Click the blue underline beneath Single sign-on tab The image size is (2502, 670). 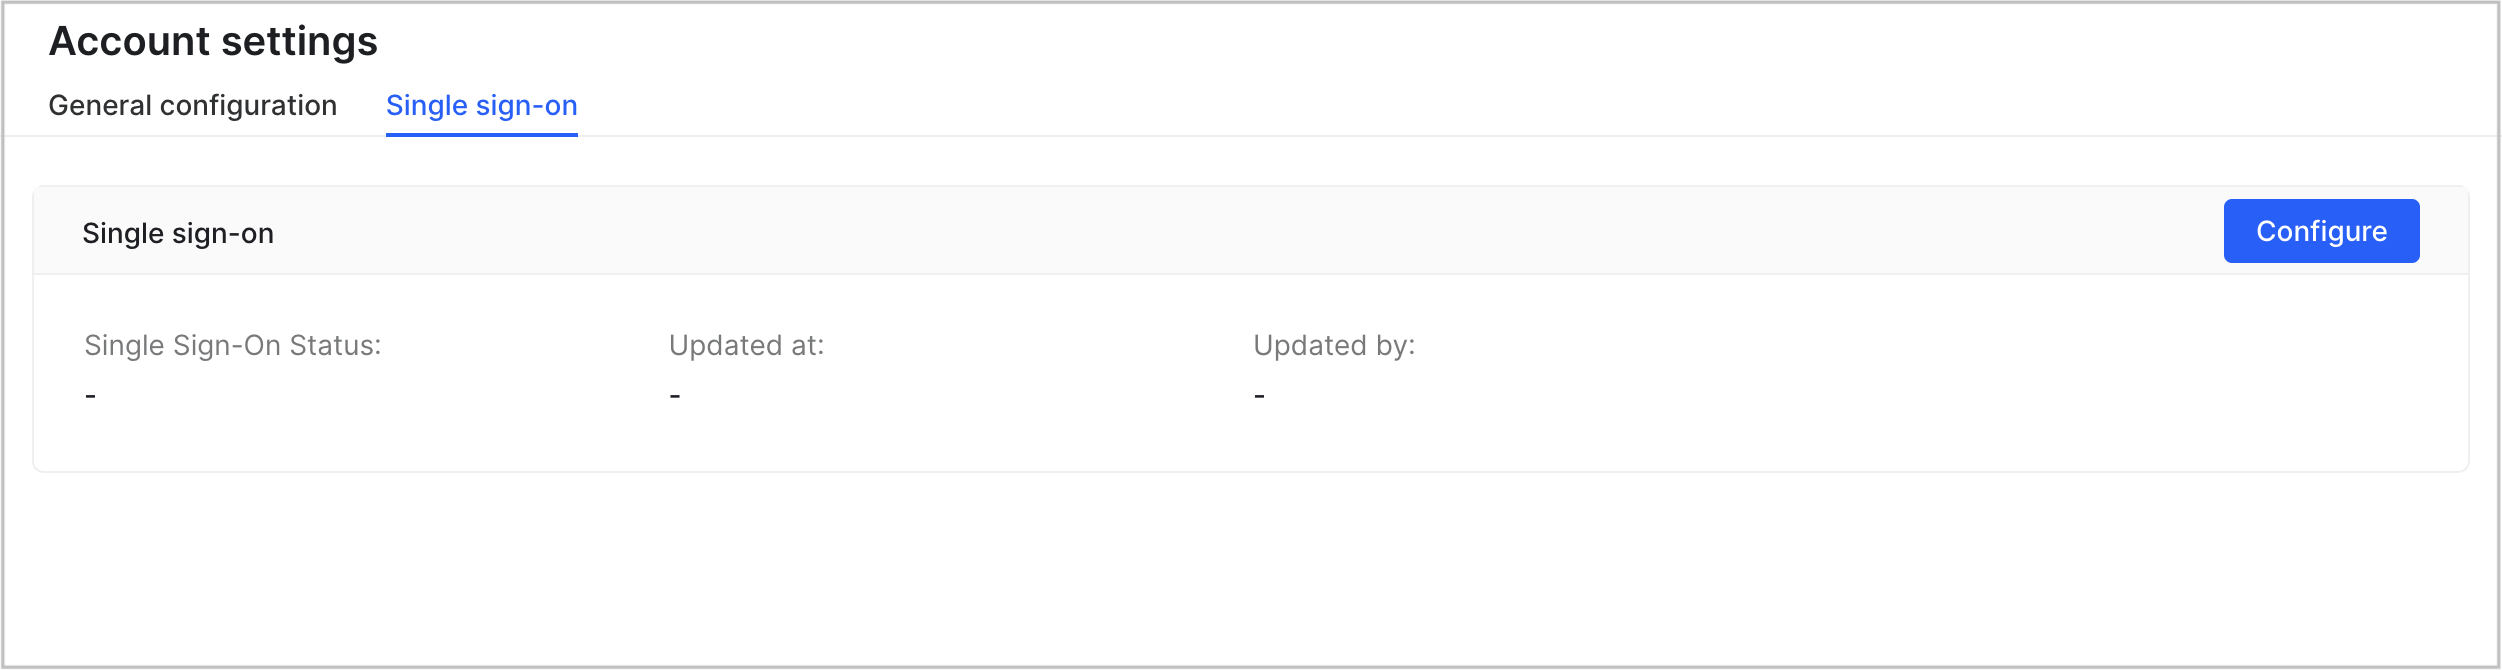[481, 134]
